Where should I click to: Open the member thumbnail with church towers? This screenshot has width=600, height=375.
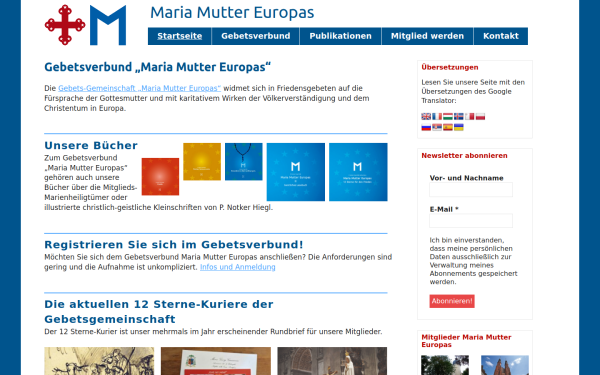click(x=505, y=365)
